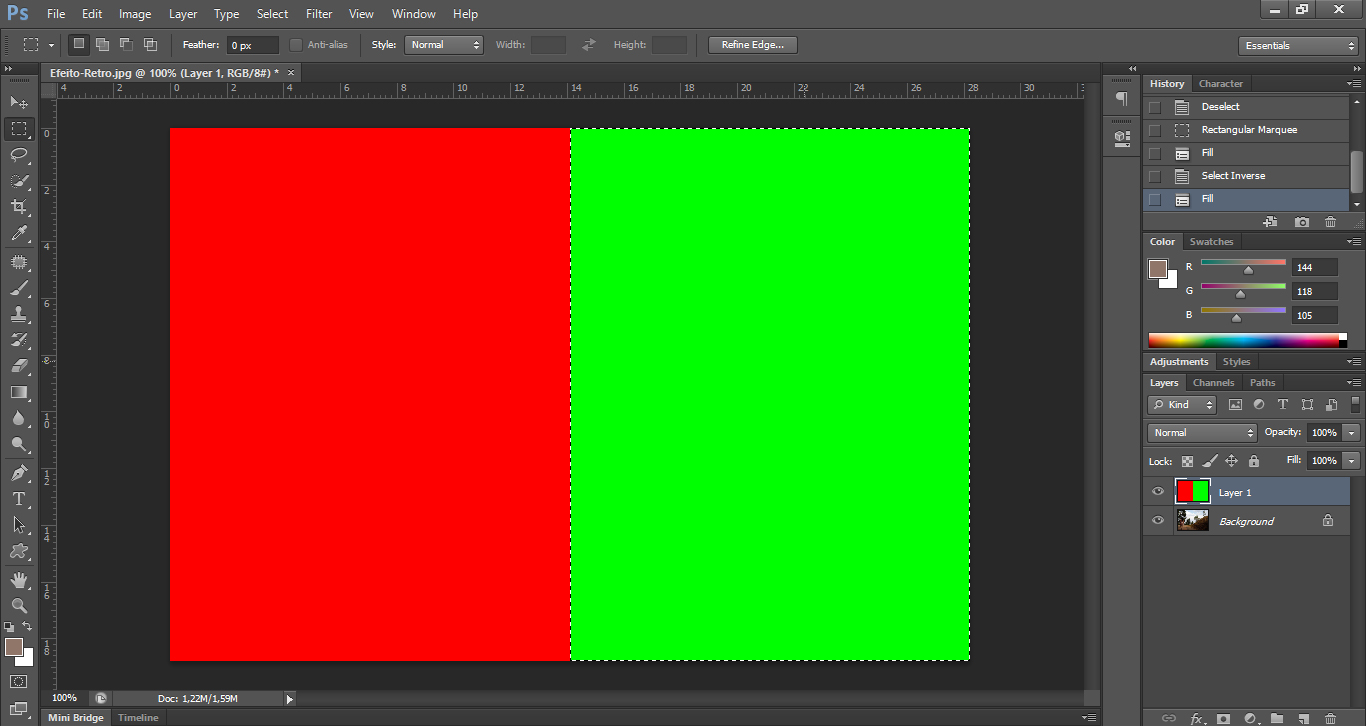Image resolution: width=1366 pixels, height=726 pixels.
Task: Select the Horizontal Type tool
Action: [x=19, y=498]
